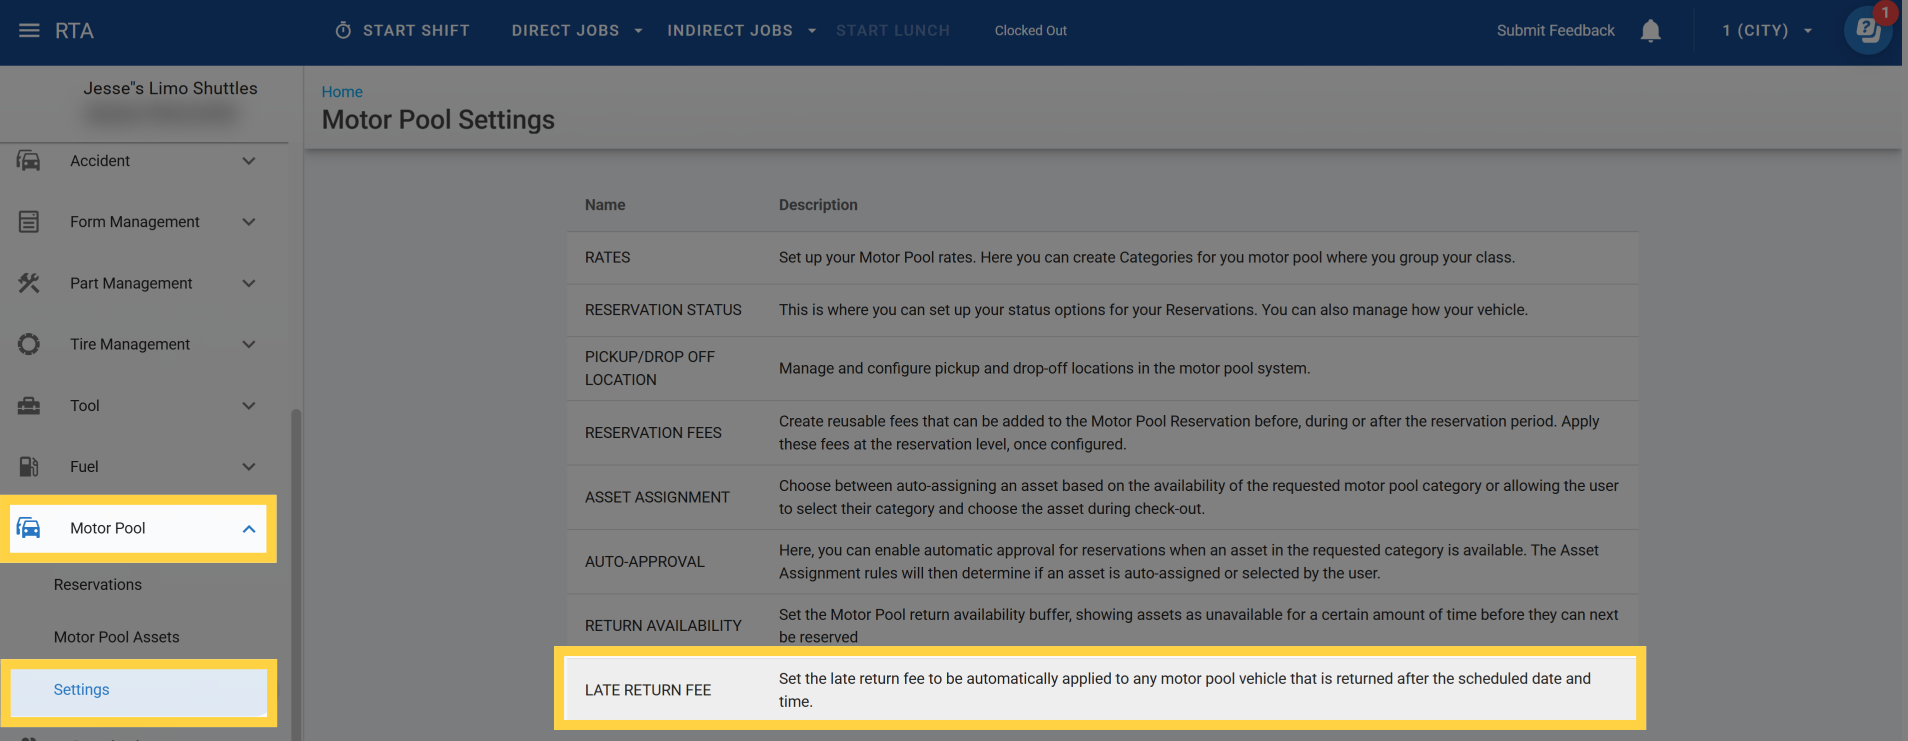The image size is (1908, 741).
Task: Click the Part Management tools icon
Action: click(x=29, y=283)
